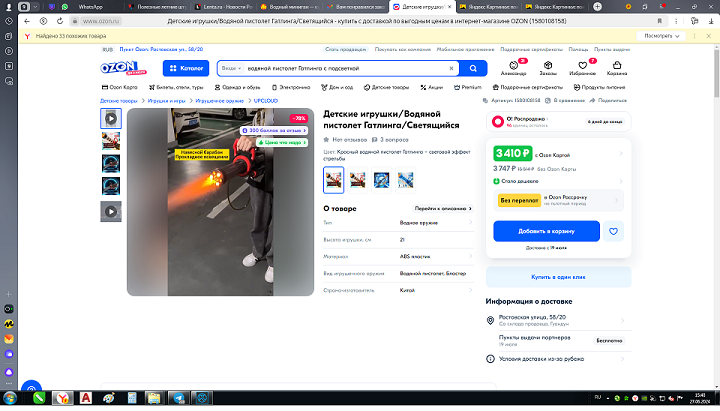Open the Везде search scope dropdown

point(231,68)
